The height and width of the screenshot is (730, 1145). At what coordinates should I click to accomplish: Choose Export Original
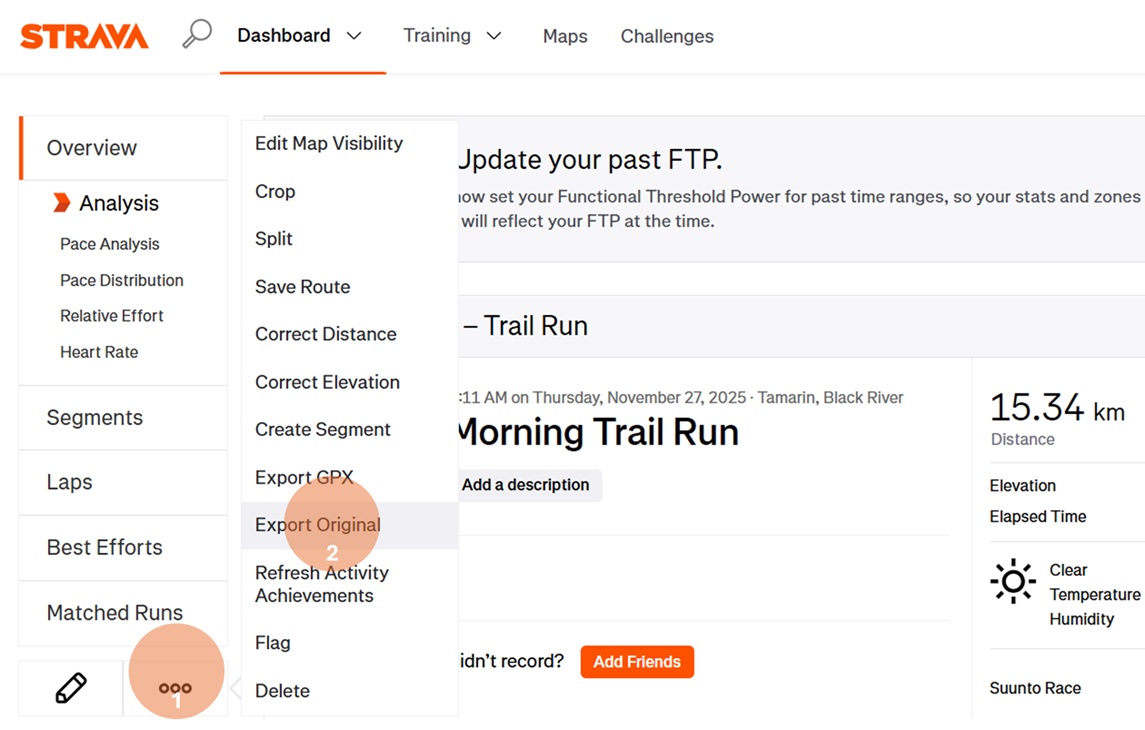click(317, 524)
